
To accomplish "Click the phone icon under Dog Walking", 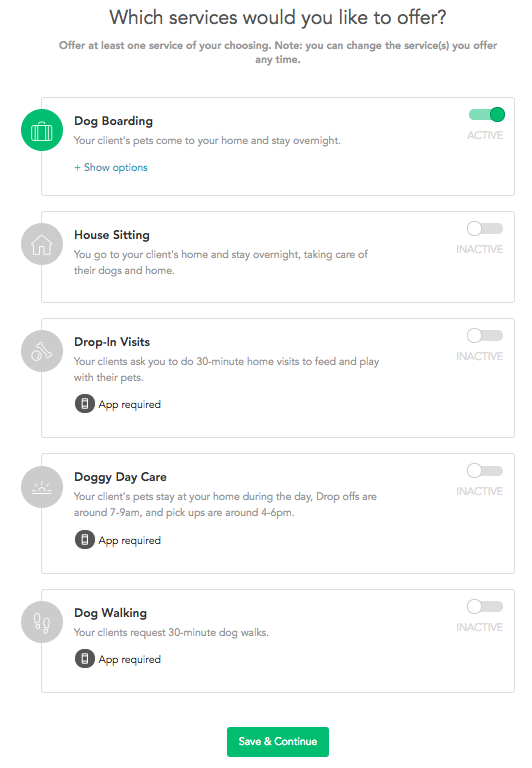I will click(85, 659).
